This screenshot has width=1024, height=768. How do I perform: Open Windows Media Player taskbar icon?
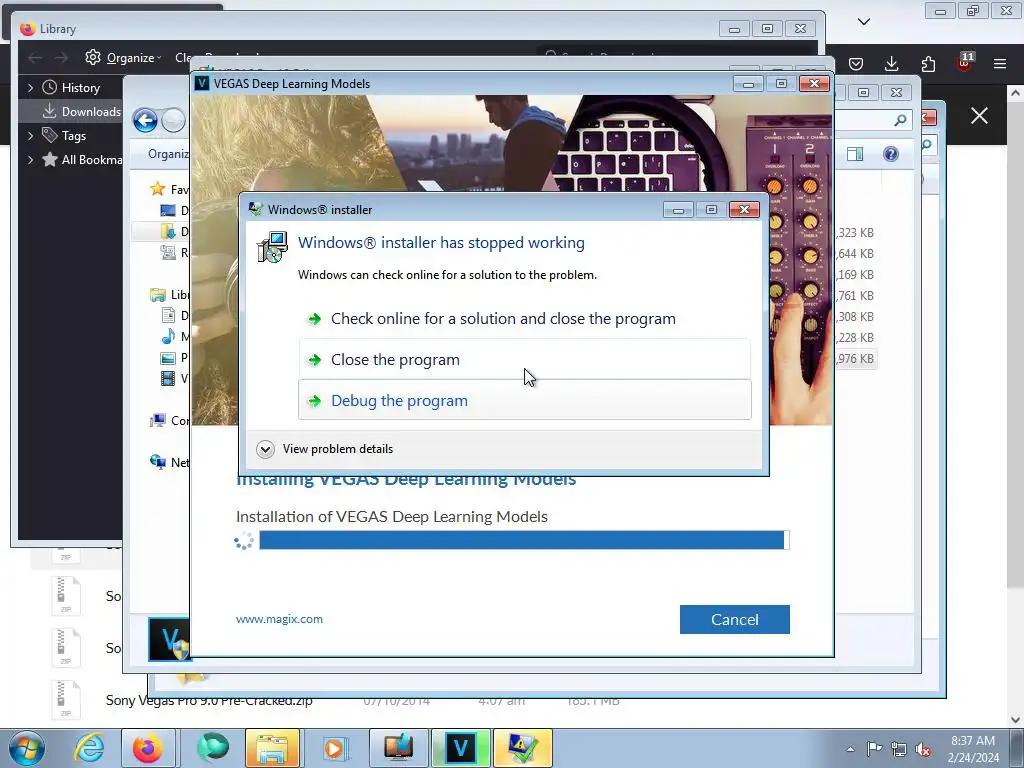[x=335, y=748]
